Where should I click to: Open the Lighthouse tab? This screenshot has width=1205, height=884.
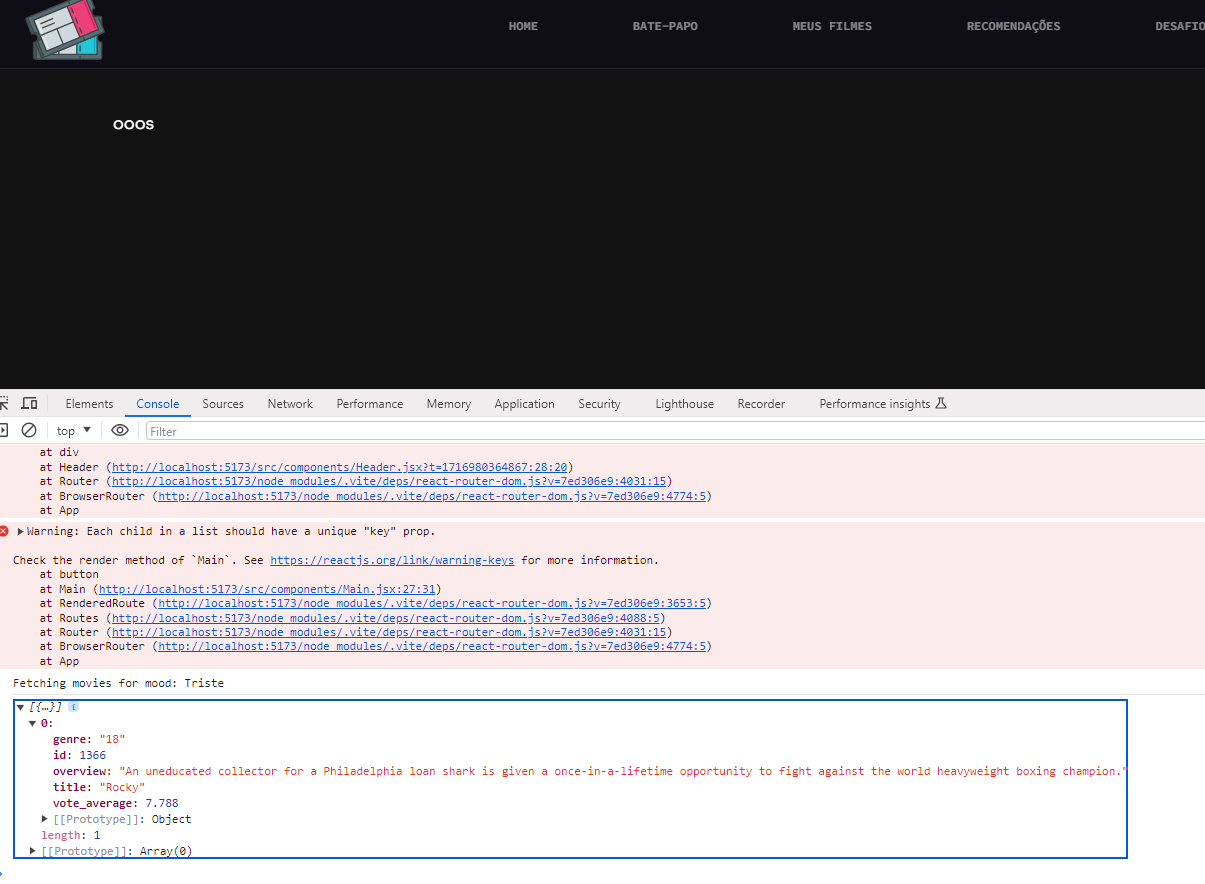(x=685, y=404)
